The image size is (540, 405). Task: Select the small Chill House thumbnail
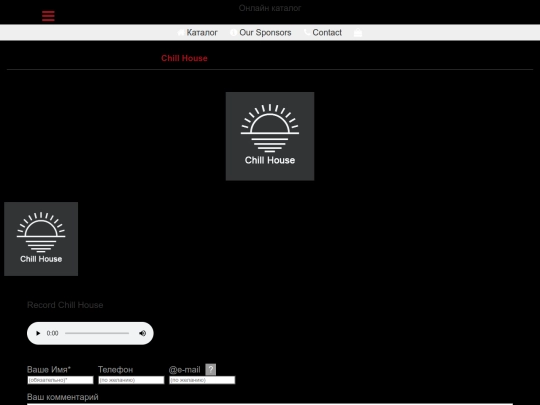pos(41,239)
